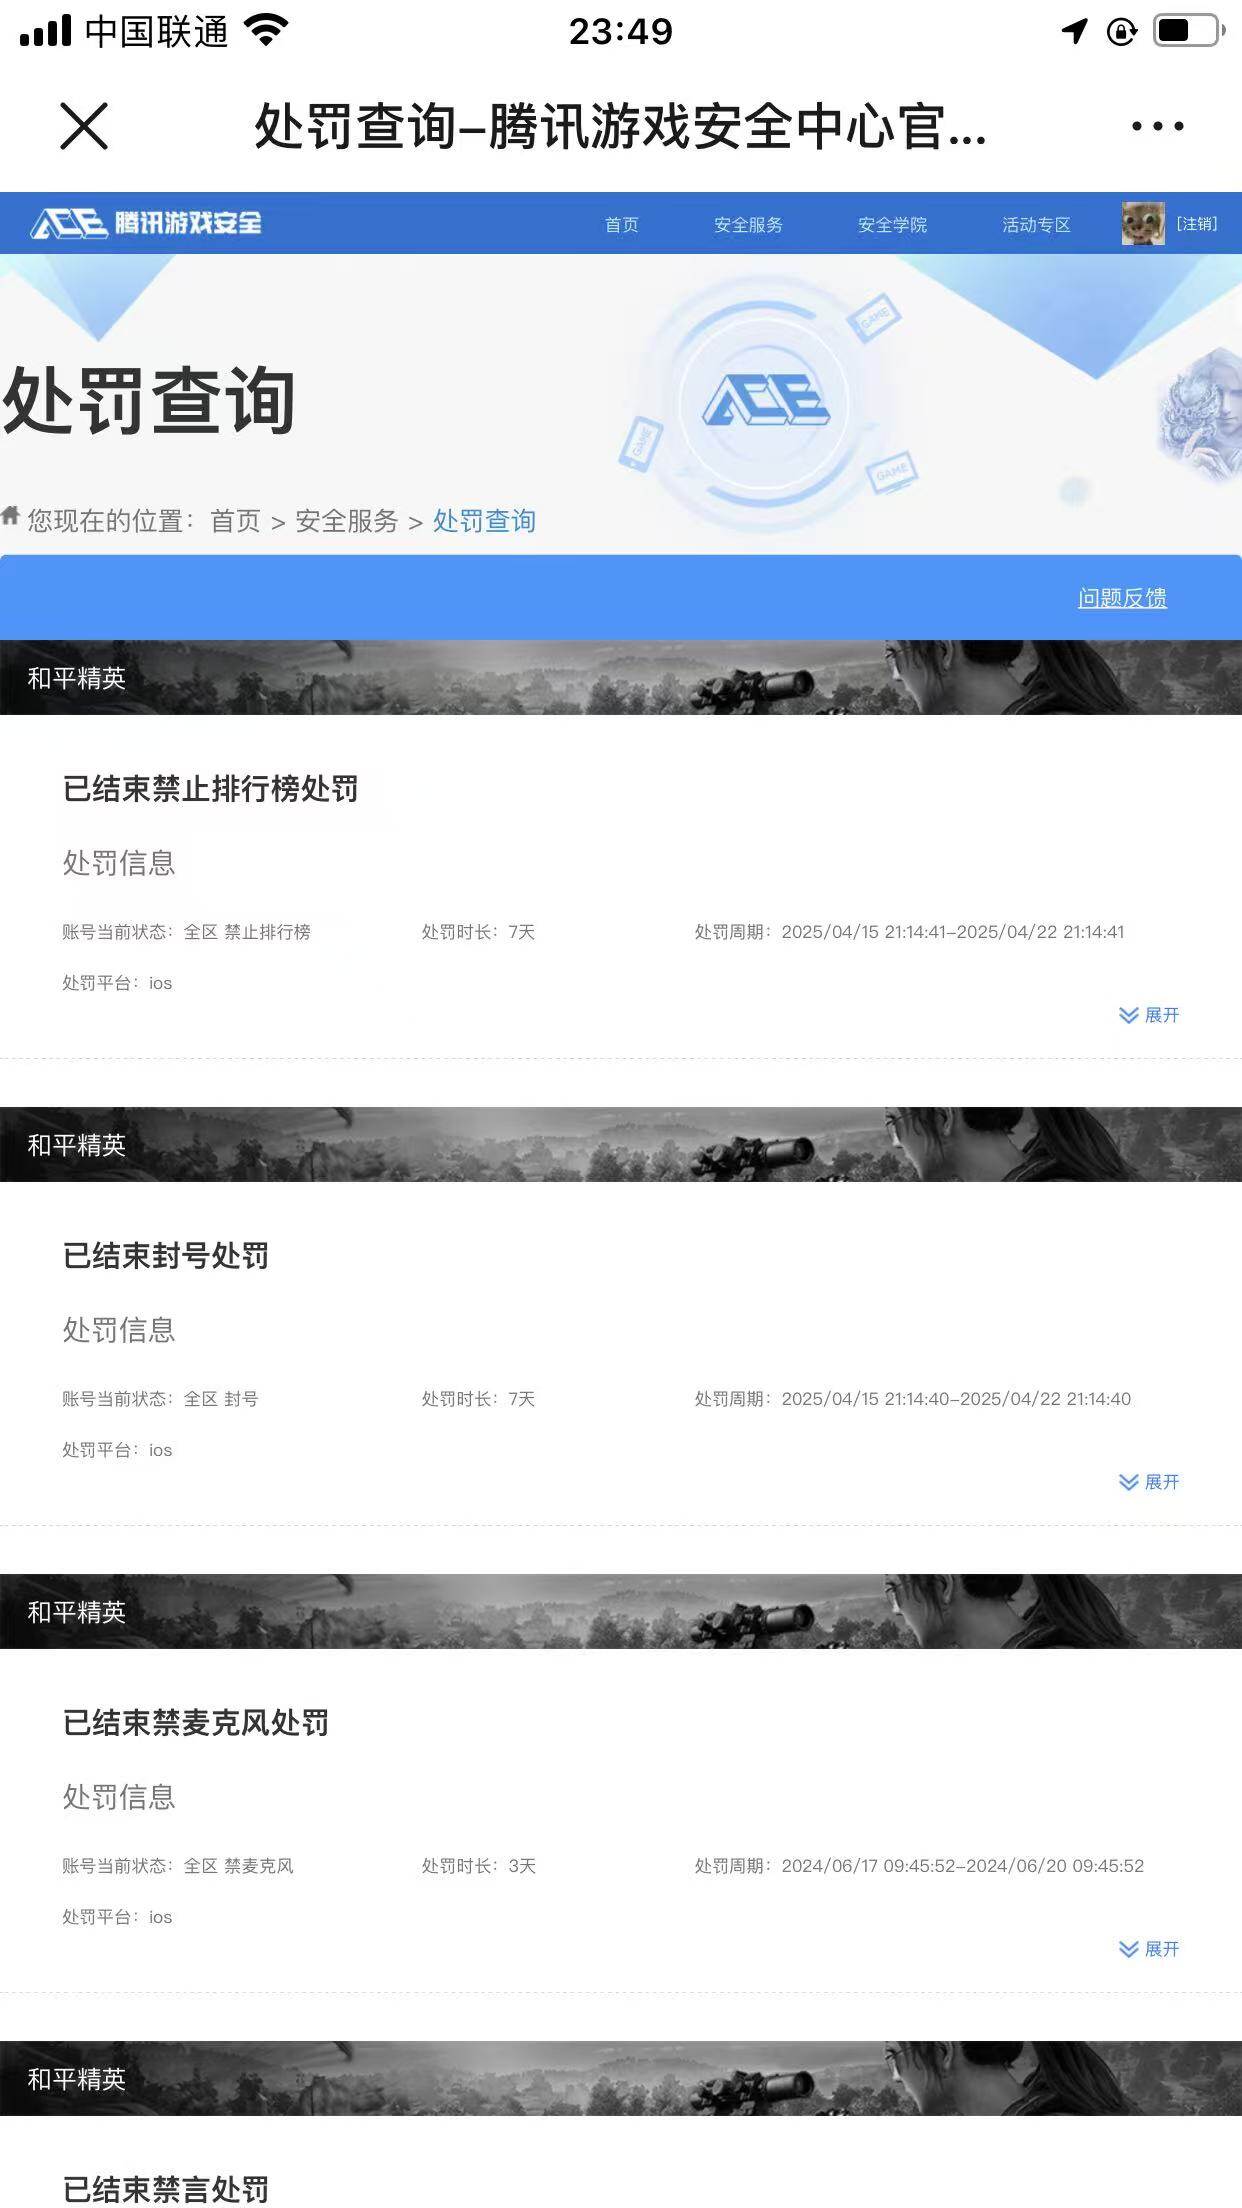This screenshot has width=1242, height=2208.
Task: Click 账号当前状态: 全区 禁麦克风 text
Action: 178,1866
